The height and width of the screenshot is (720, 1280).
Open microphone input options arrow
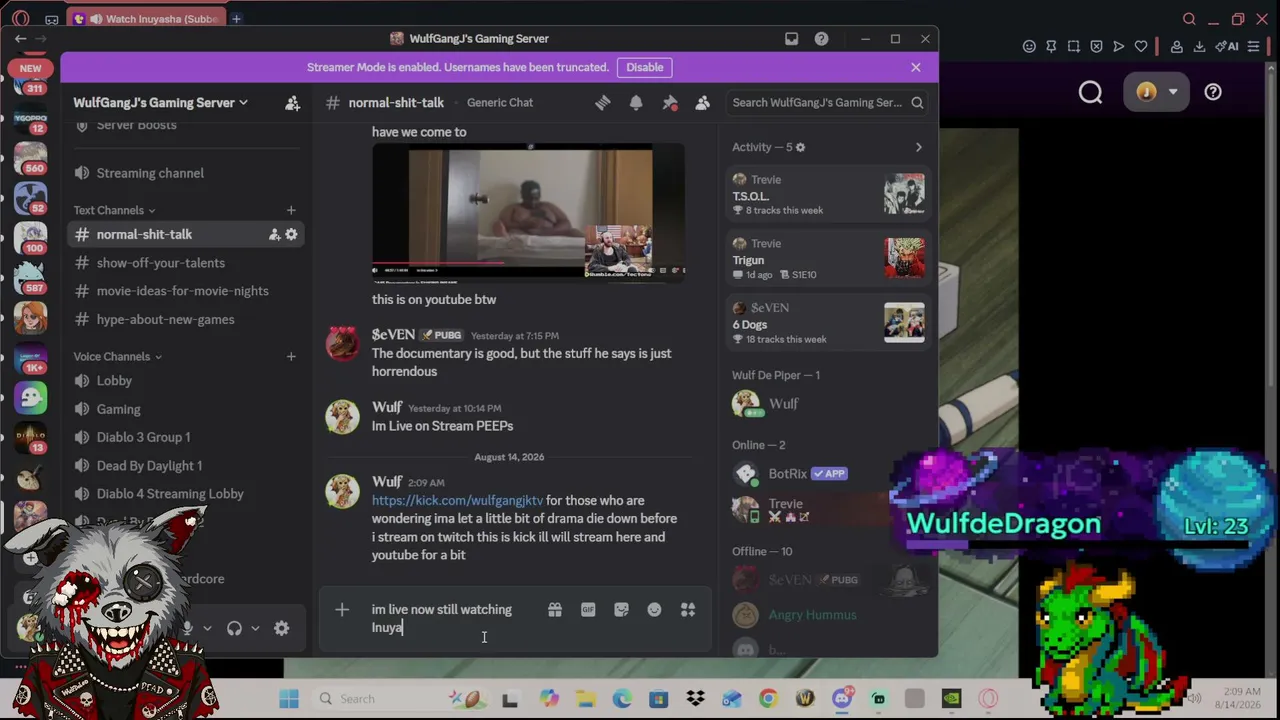[x=207, y=628]
